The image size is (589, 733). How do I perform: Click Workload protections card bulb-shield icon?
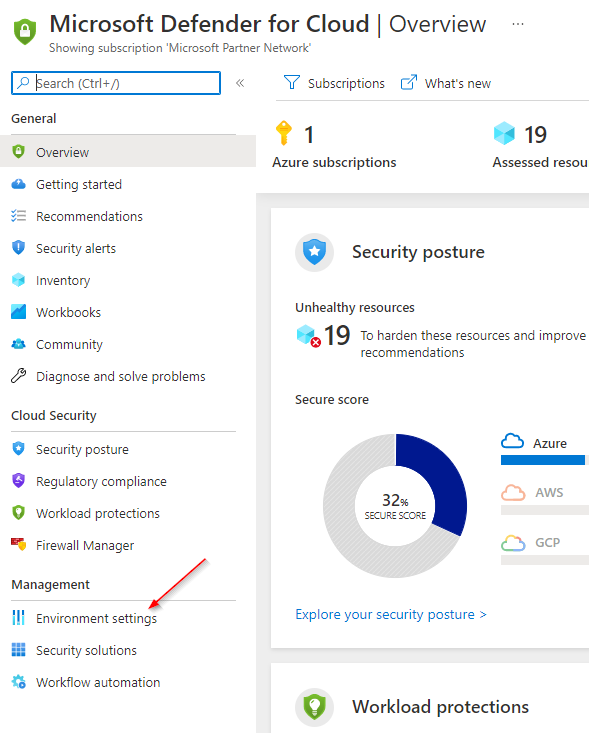coord(314,707)
